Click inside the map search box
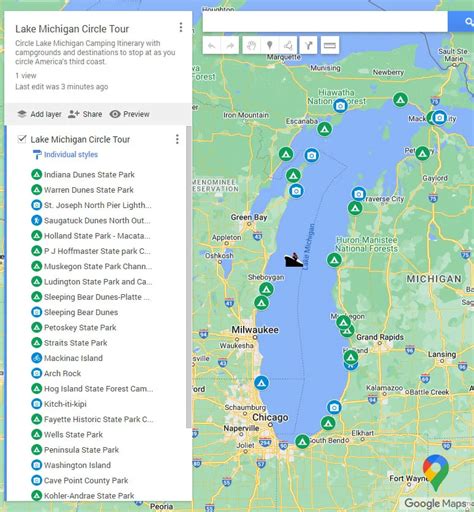The width and height of the screenshot is (474, 512). pos(325,22)
